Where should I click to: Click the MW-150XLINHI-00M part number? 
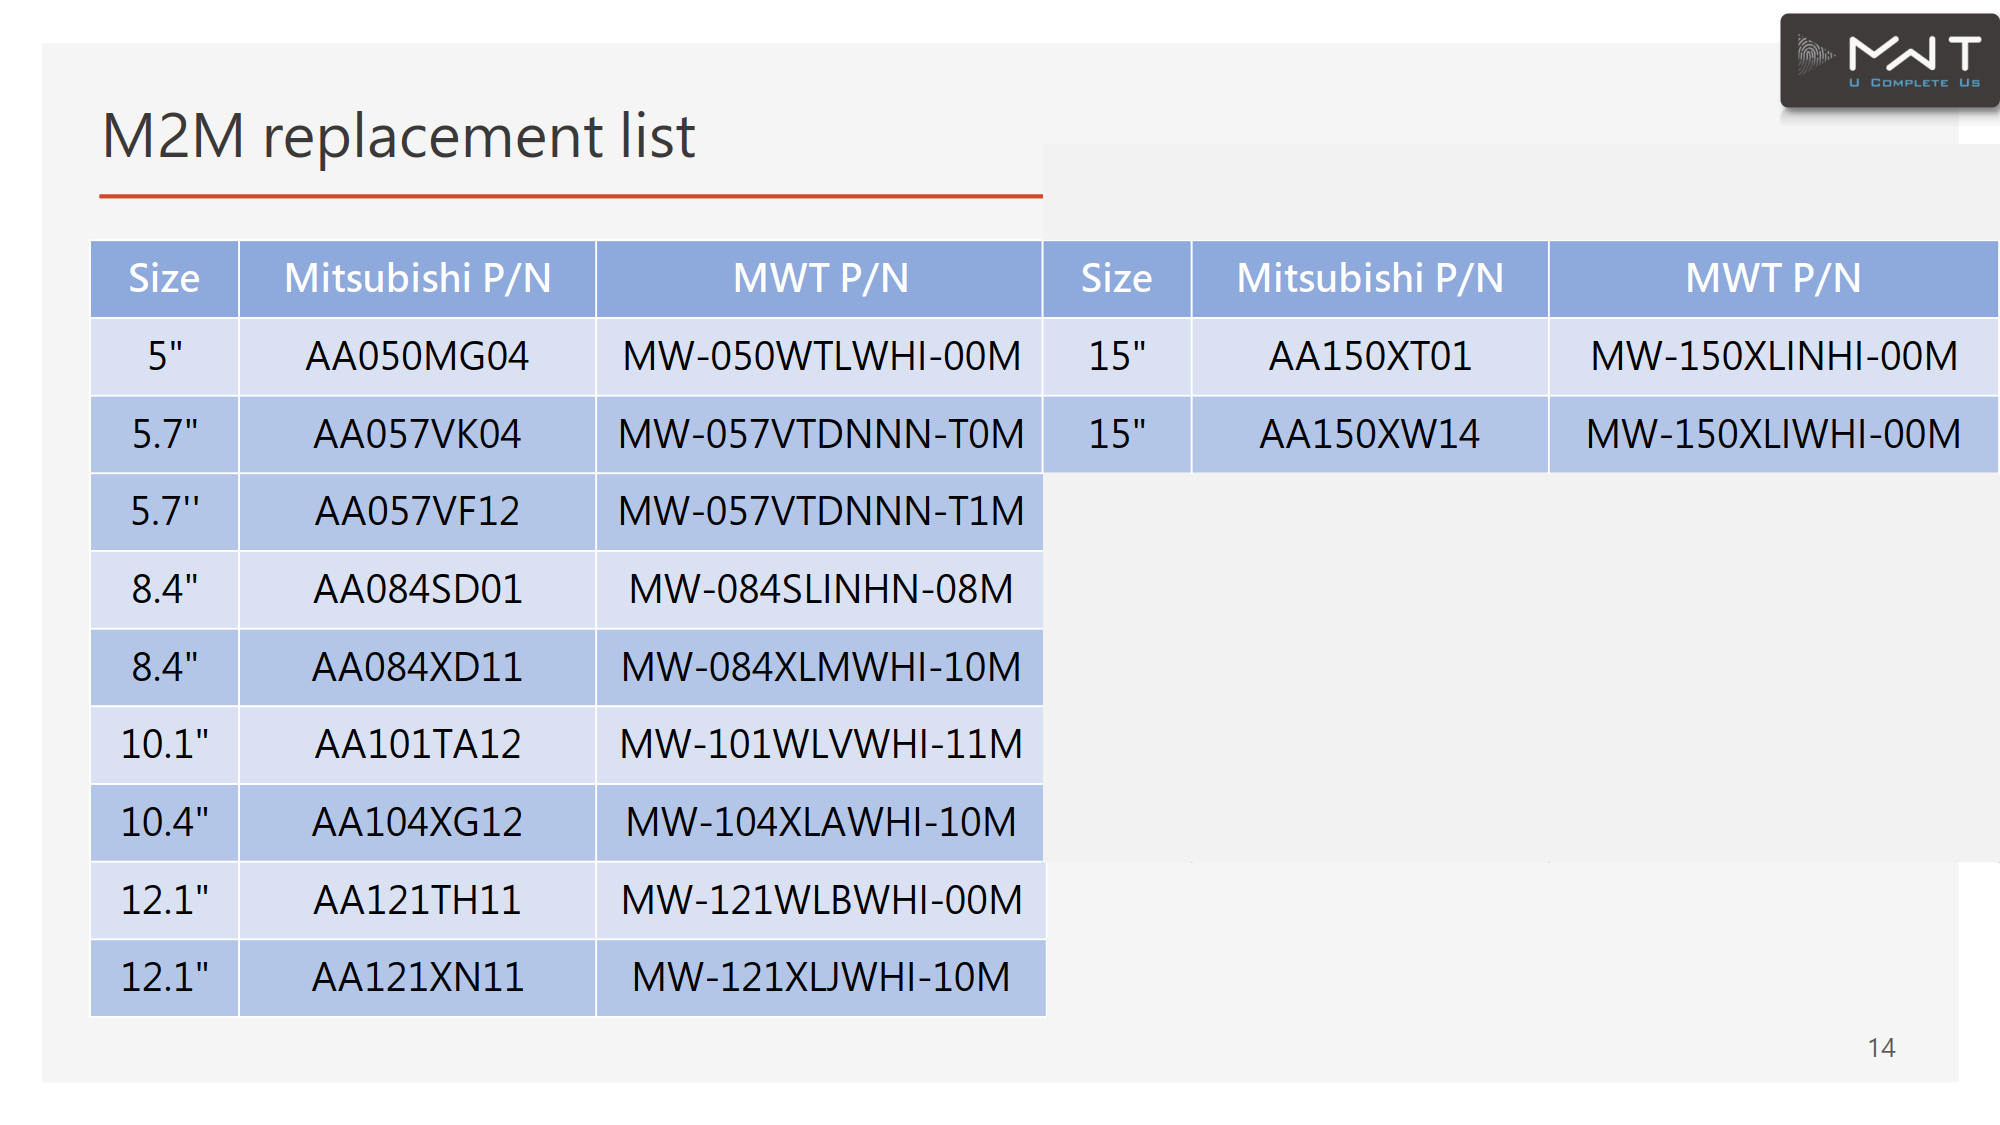pos(1773,356)
